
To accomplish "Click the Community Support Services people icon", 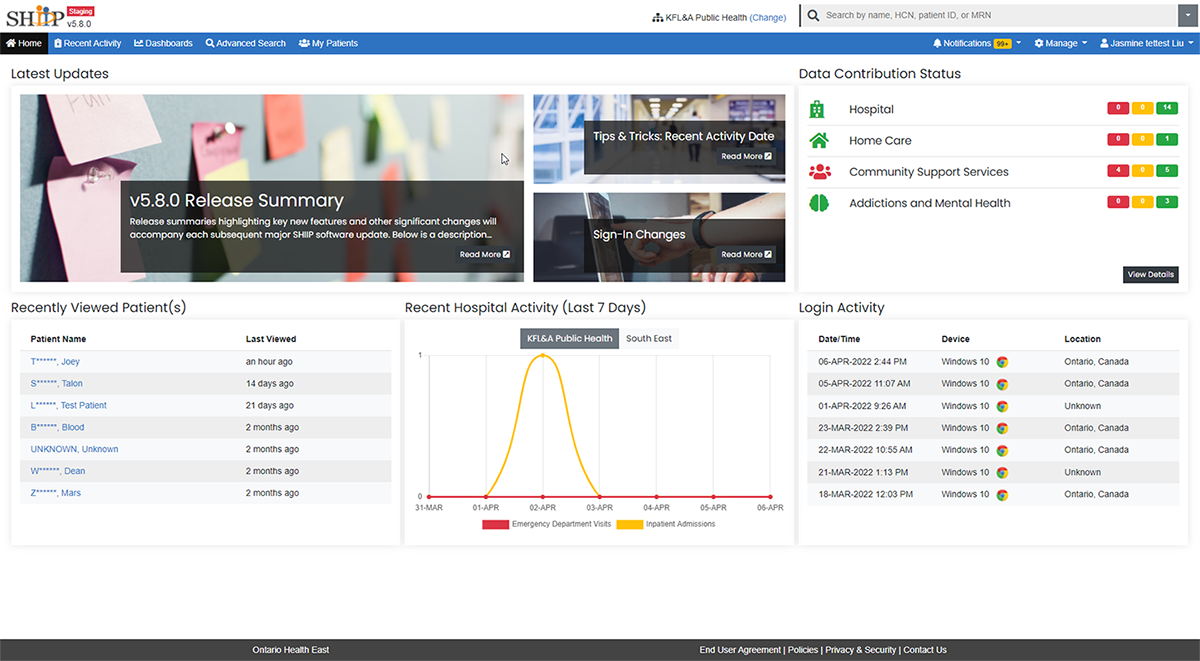I will pyautogui.click(x=820, y=171).
